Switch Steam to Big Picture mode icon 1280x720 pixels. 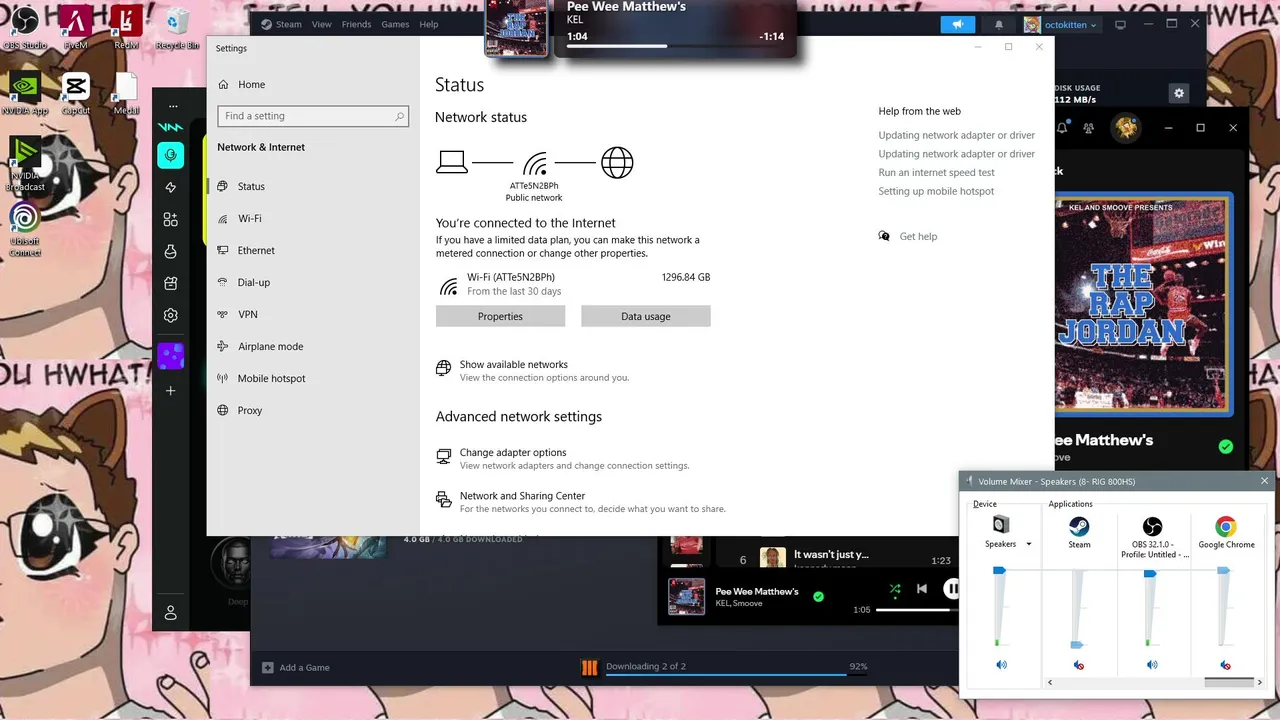click(x=1120, y=24)
